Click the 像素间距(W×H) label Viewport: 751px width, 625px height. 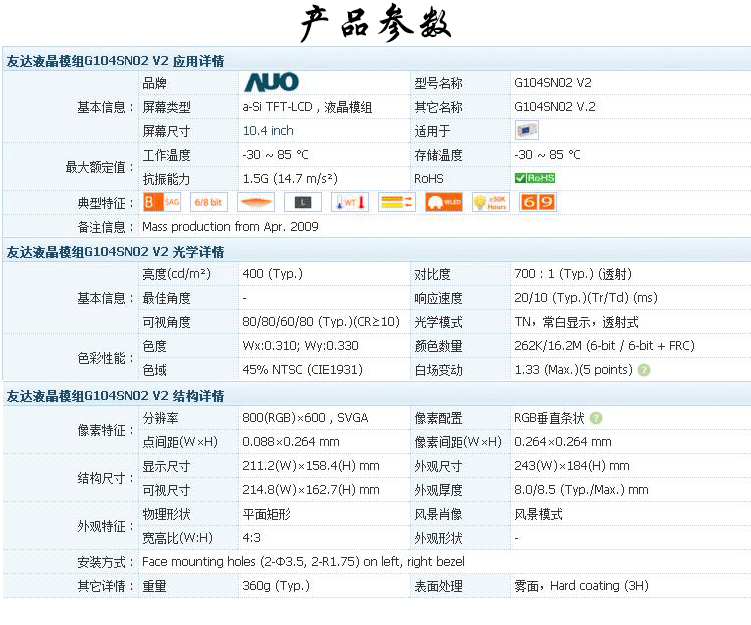[x=458, y=442]
